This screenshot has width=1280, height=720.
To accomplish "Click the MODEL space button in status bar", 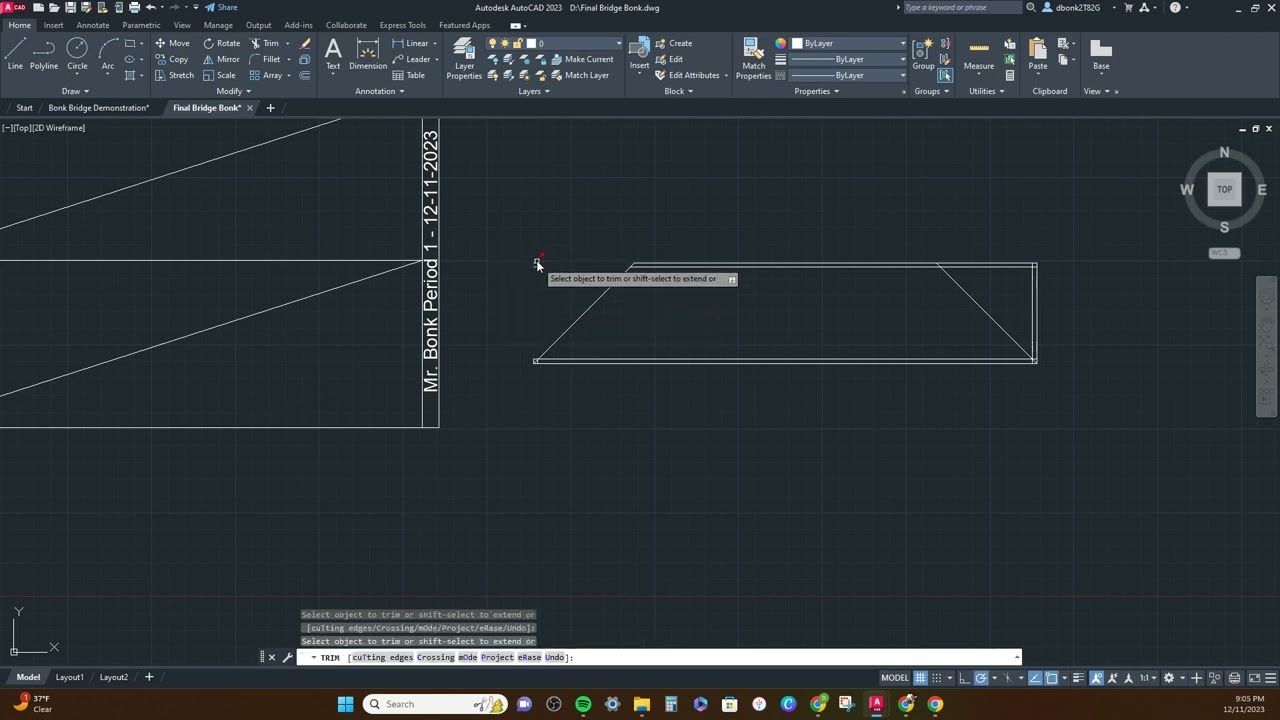I will [x=894, y=678].
